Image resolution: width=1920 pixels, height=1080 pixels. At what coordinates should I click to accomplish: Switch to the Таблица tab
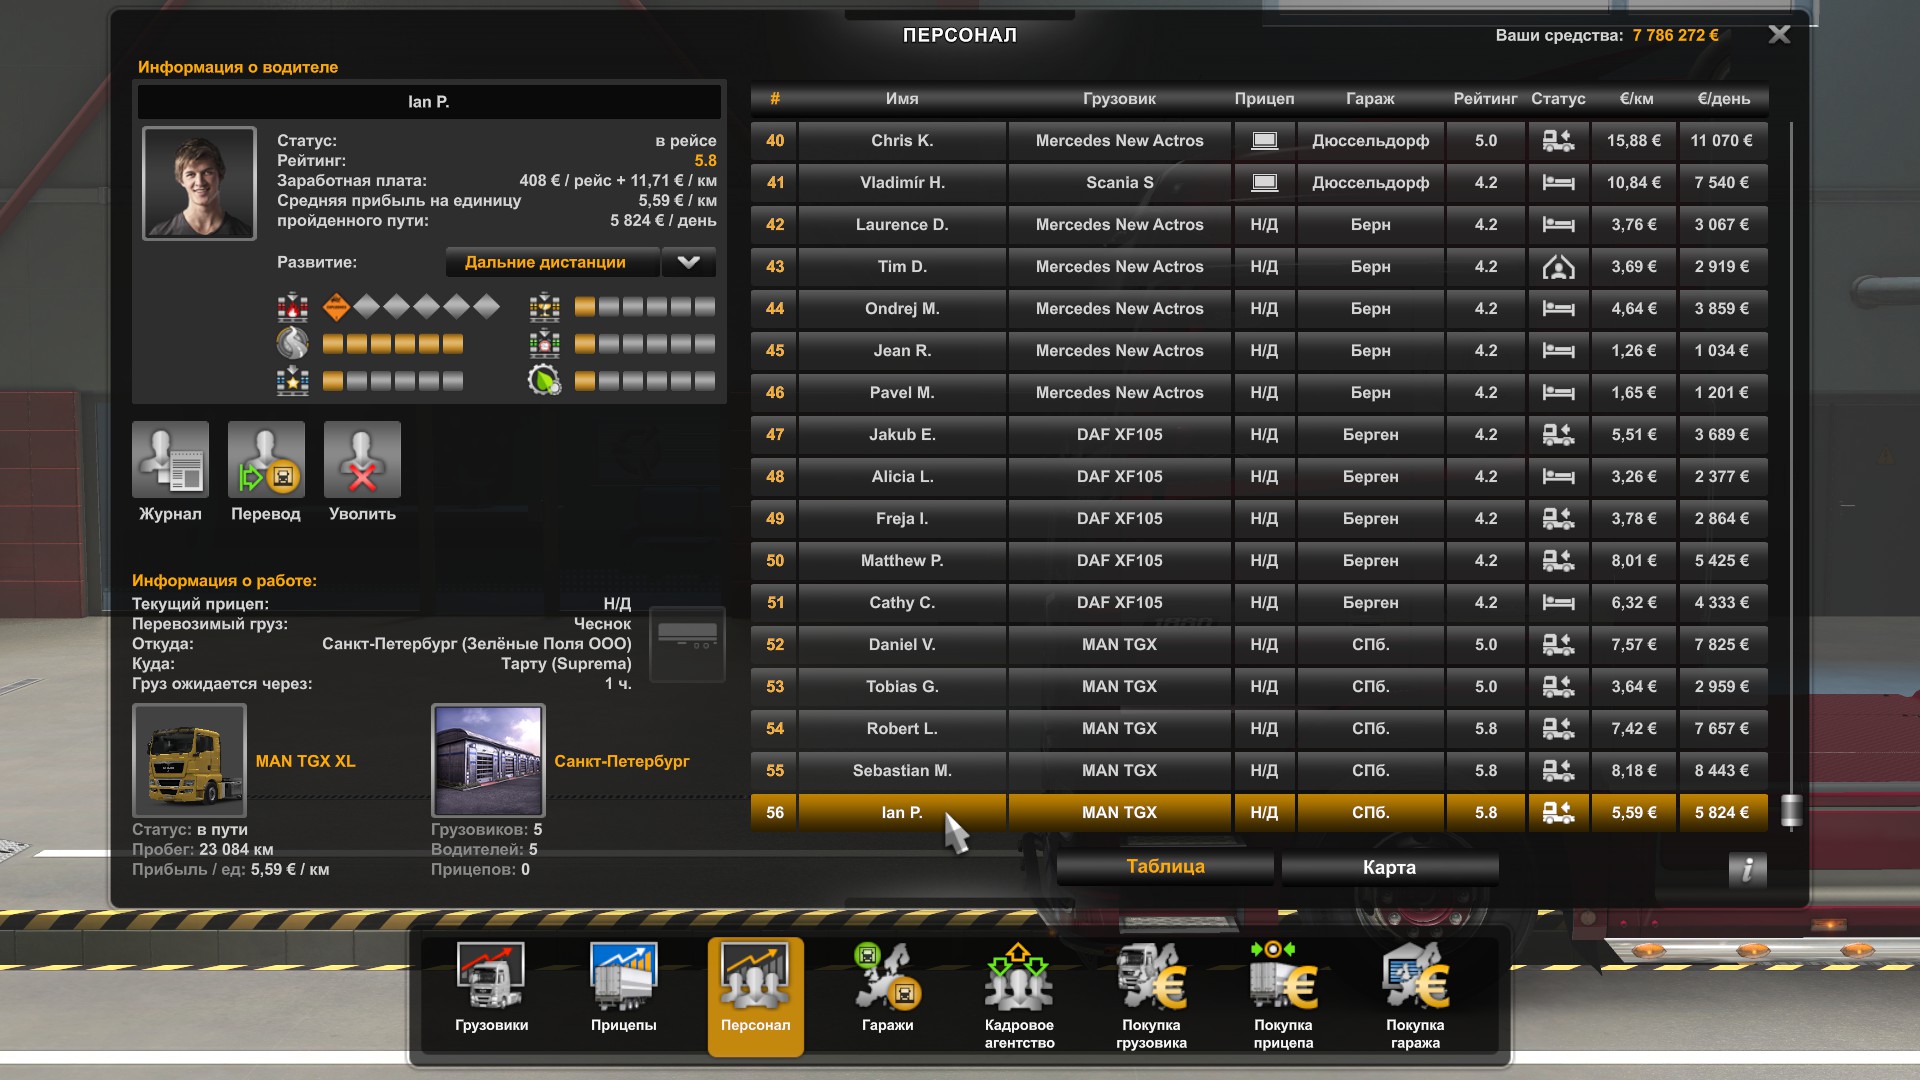pyautogui.click(x=1165, y=867)
